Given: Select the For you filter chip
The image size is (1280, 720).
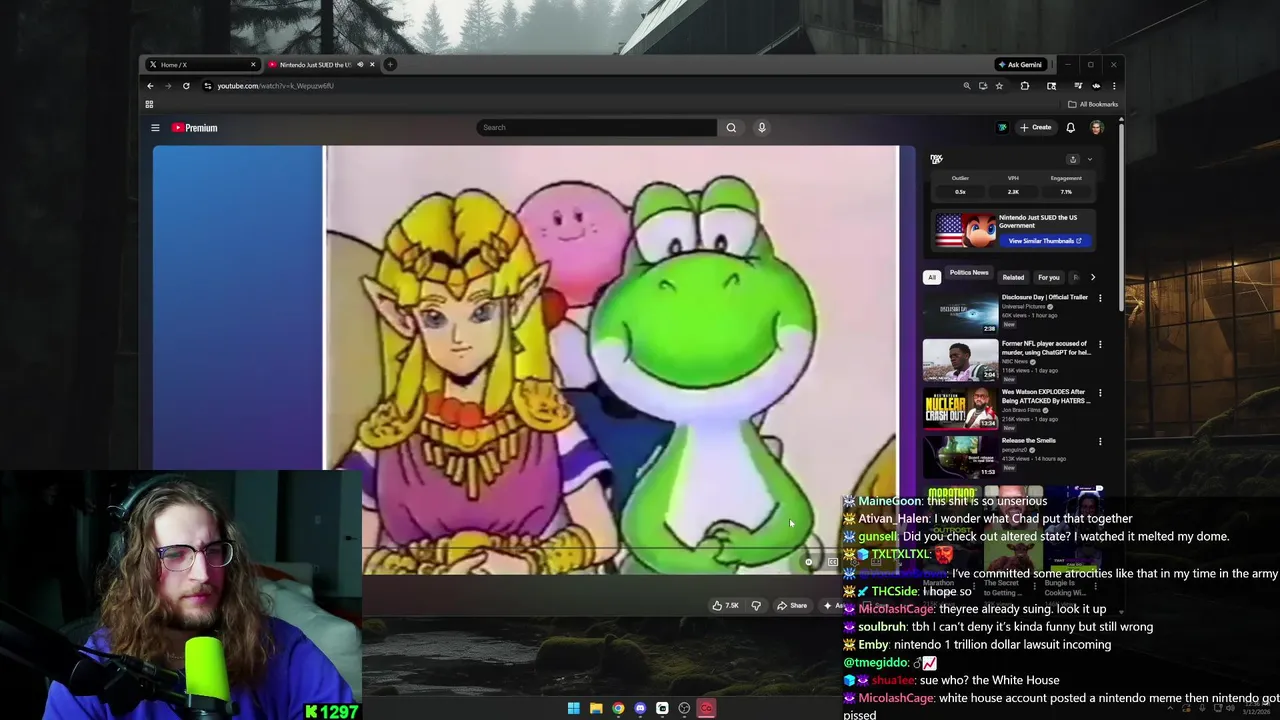Looking at the screenshot, I should tap(1048, 277).
